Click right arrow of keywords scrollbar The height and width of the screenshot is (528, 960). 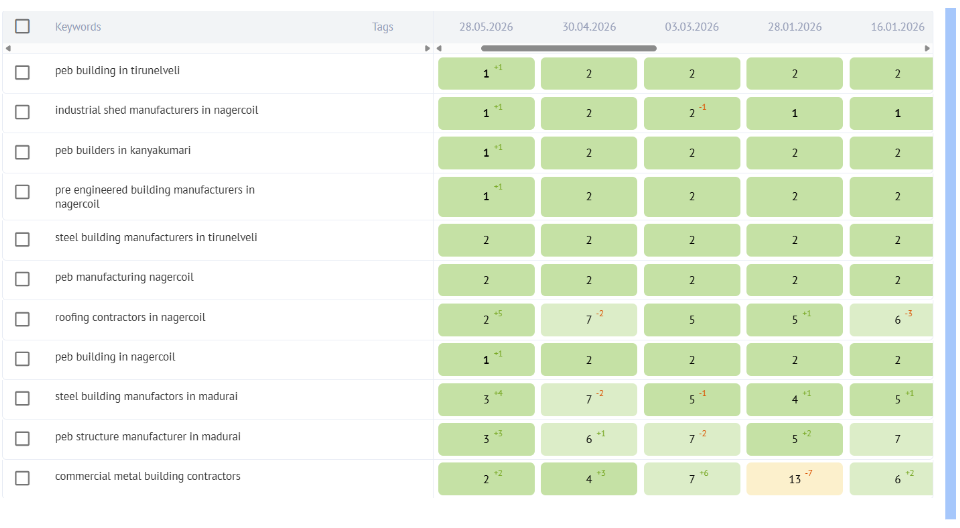coord(427,48)
